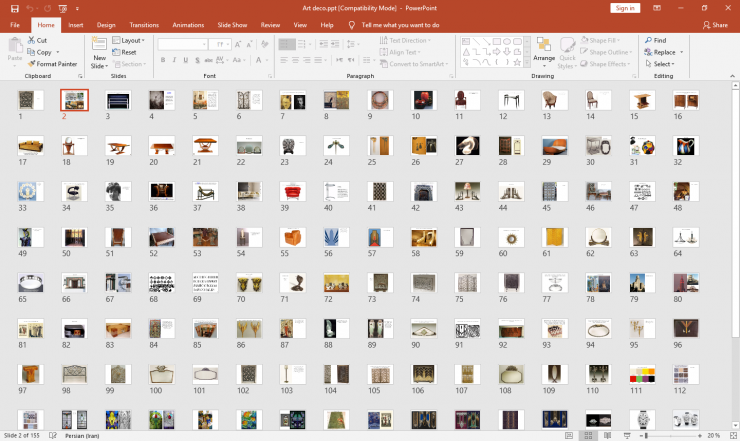This screenshot has height=441, width=740.
Task: Click the Cut scissors icon
Action: pyautogui.click(x=32, y=40)
